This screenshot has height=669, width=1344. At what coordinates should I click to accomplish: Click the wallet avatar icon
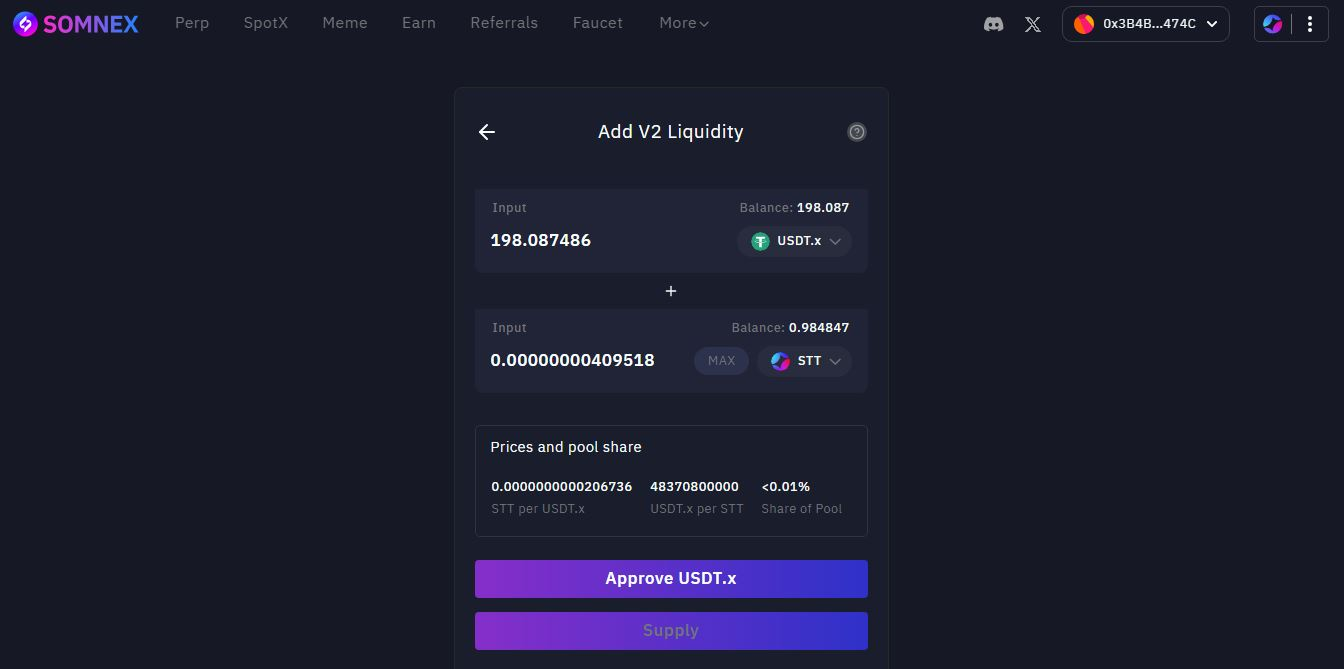[1084, 24]
